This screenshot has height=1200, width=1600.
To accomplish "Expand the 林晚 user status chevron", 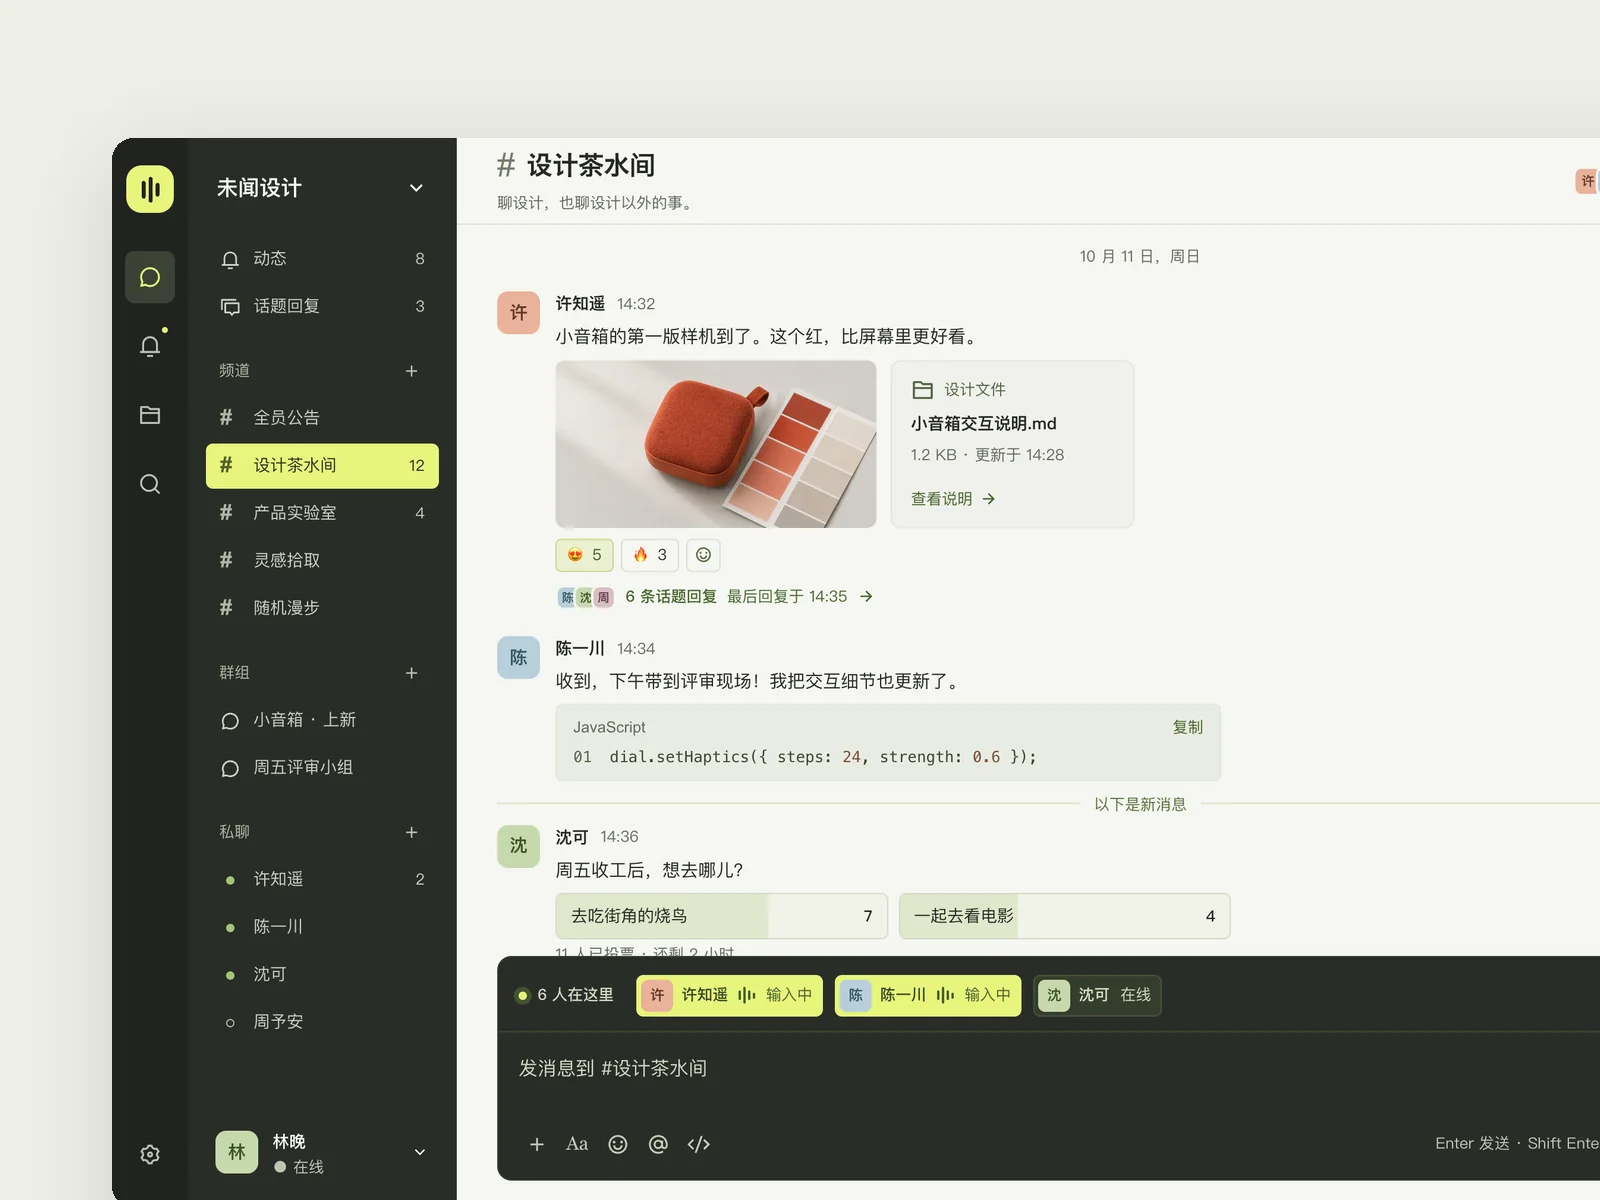I will pyautogui.click(x=420, y=1152).
